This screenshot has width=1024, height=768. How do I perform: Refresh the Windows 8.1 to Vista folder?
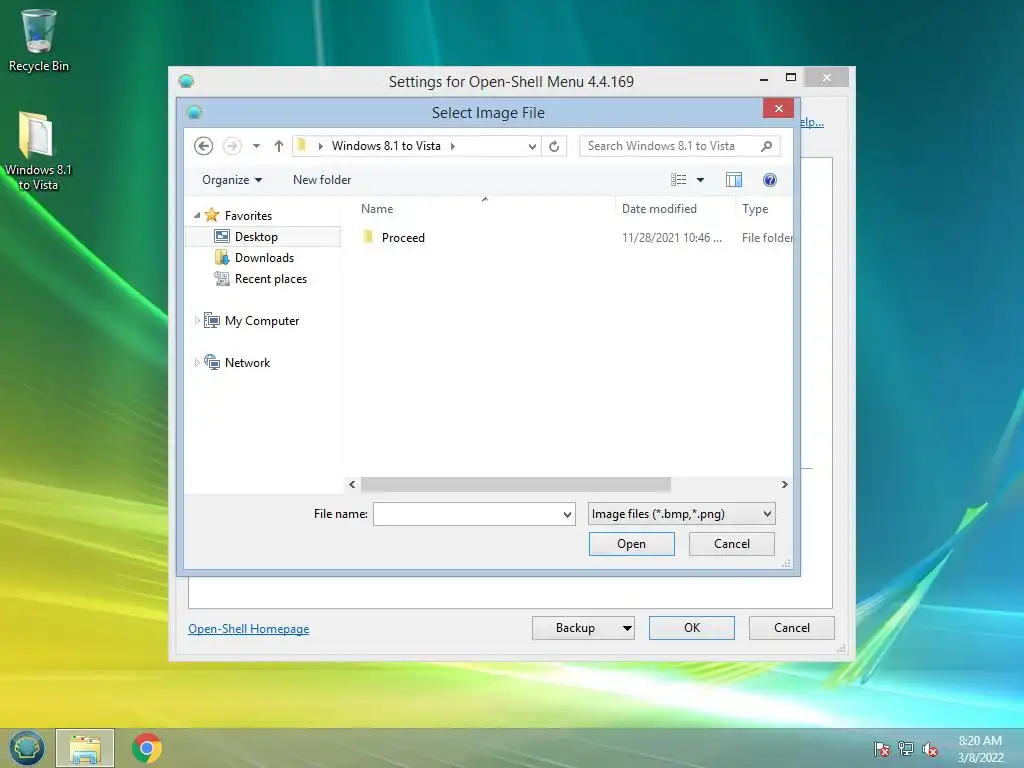tap(554, 146)
